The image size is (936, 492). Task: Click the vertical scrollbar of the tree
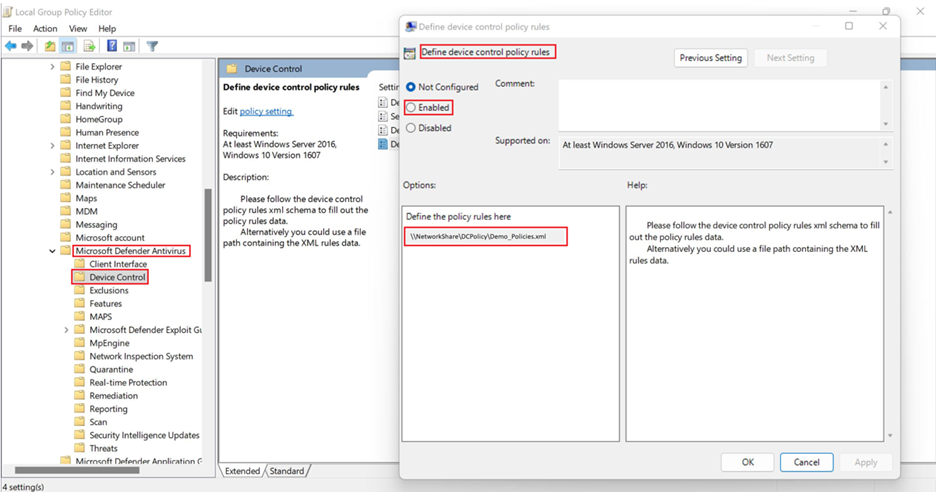tap(208, 235)
